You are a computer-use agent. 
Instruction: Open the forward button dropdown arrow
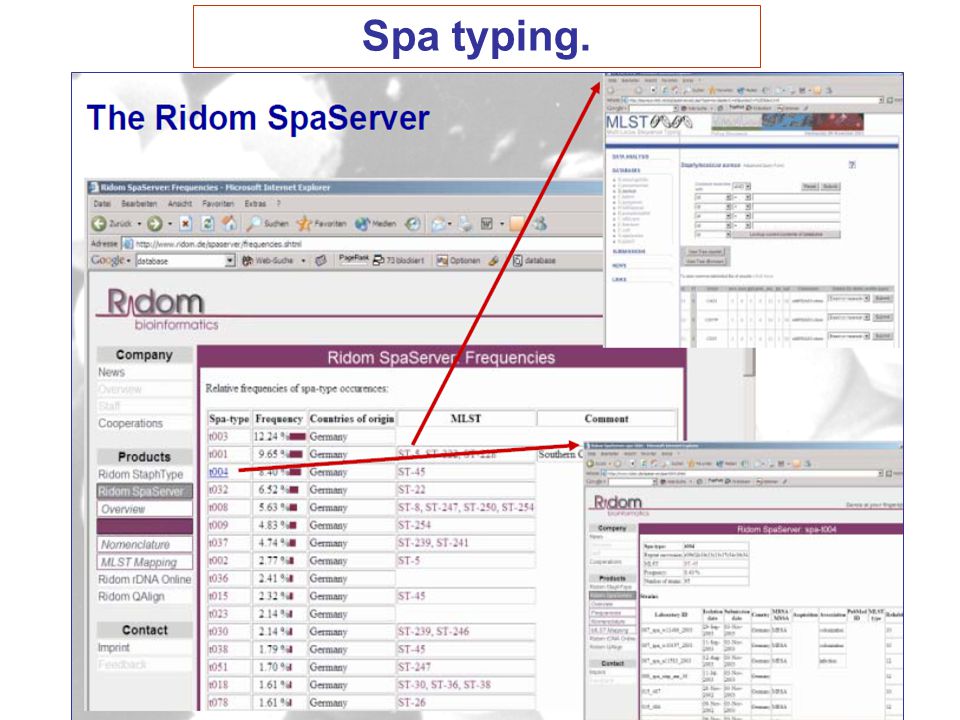pyautogui.click(x=170, y=224)
